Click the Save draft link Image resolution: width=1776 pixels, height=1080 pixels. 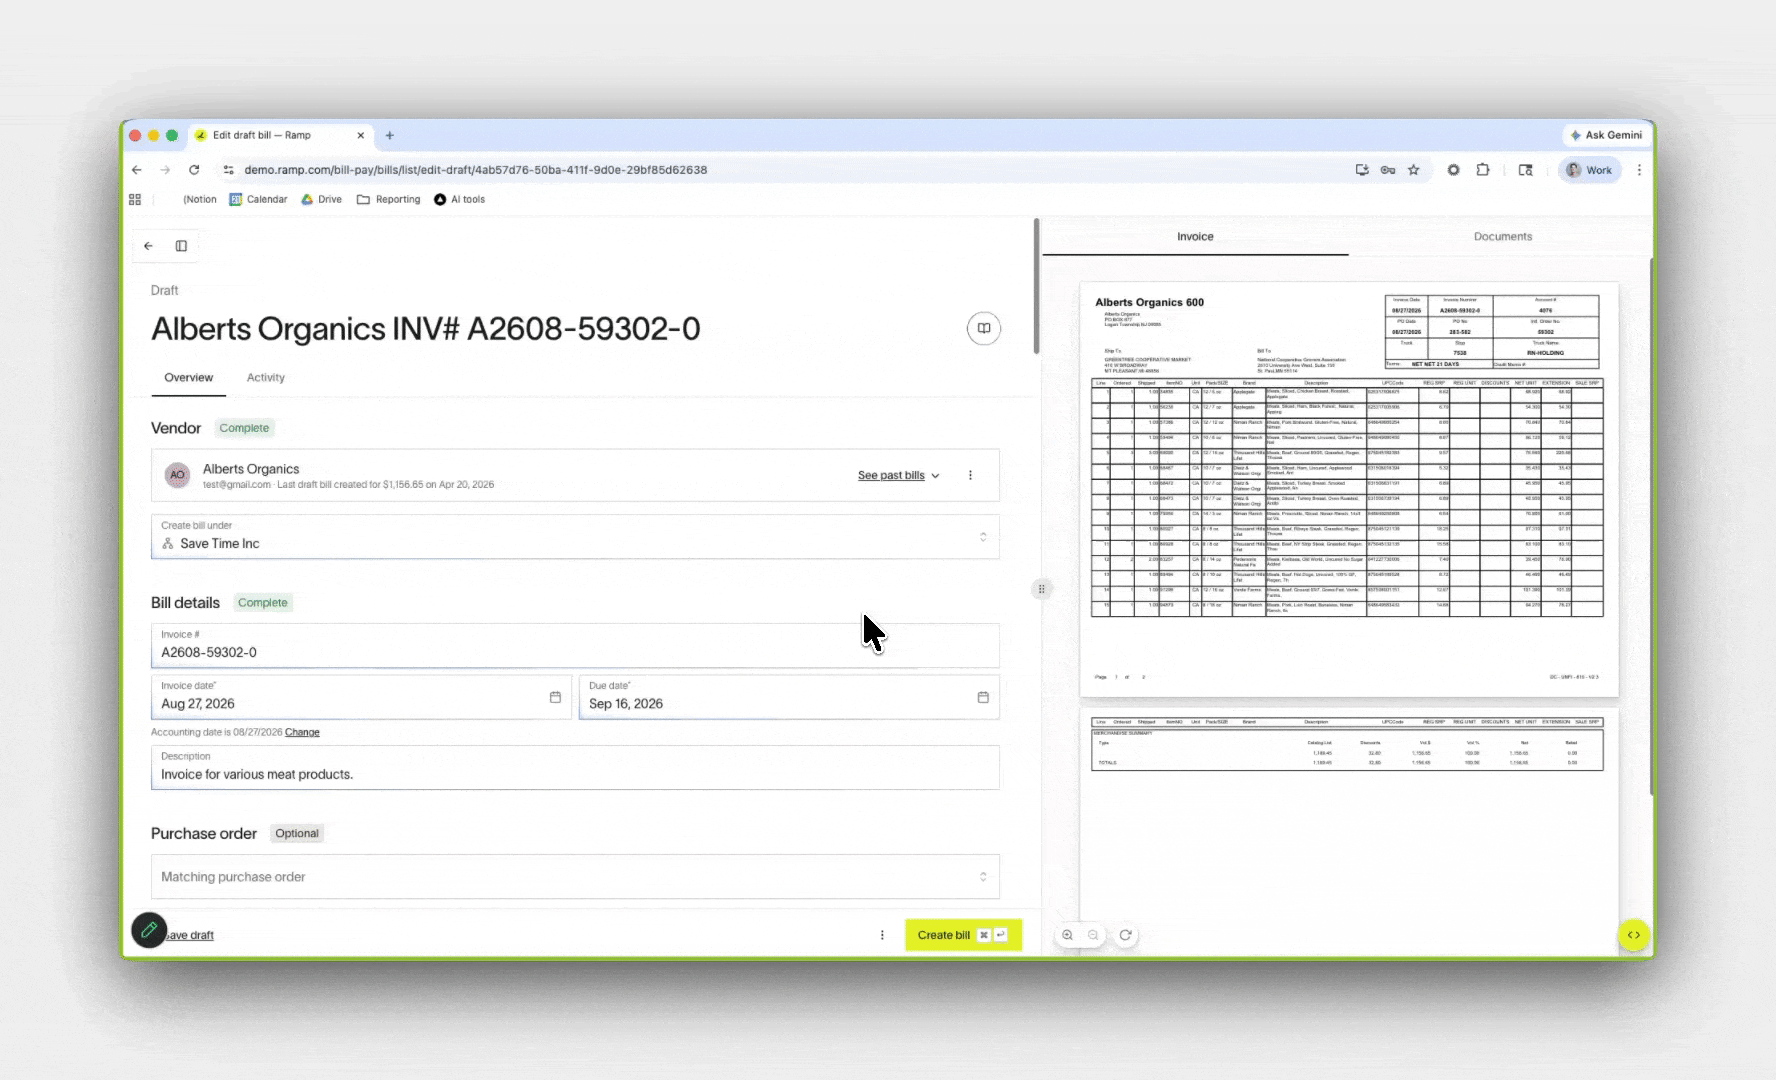pyautogui.click(x=190, y=935)
